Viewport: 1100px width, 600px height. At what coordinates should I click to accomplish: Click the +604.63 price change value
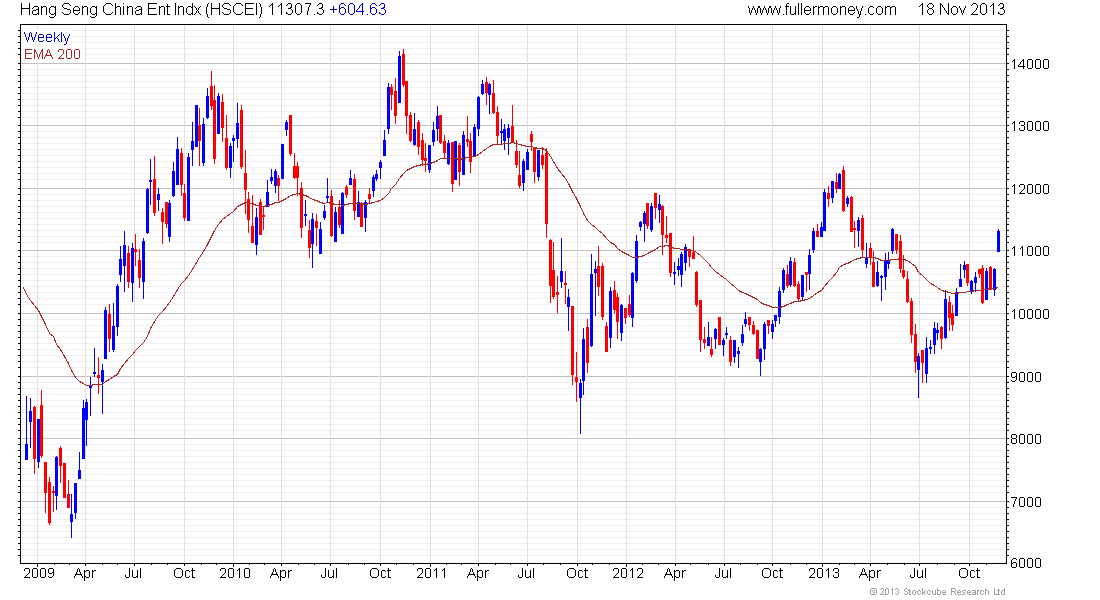point(358,10)
